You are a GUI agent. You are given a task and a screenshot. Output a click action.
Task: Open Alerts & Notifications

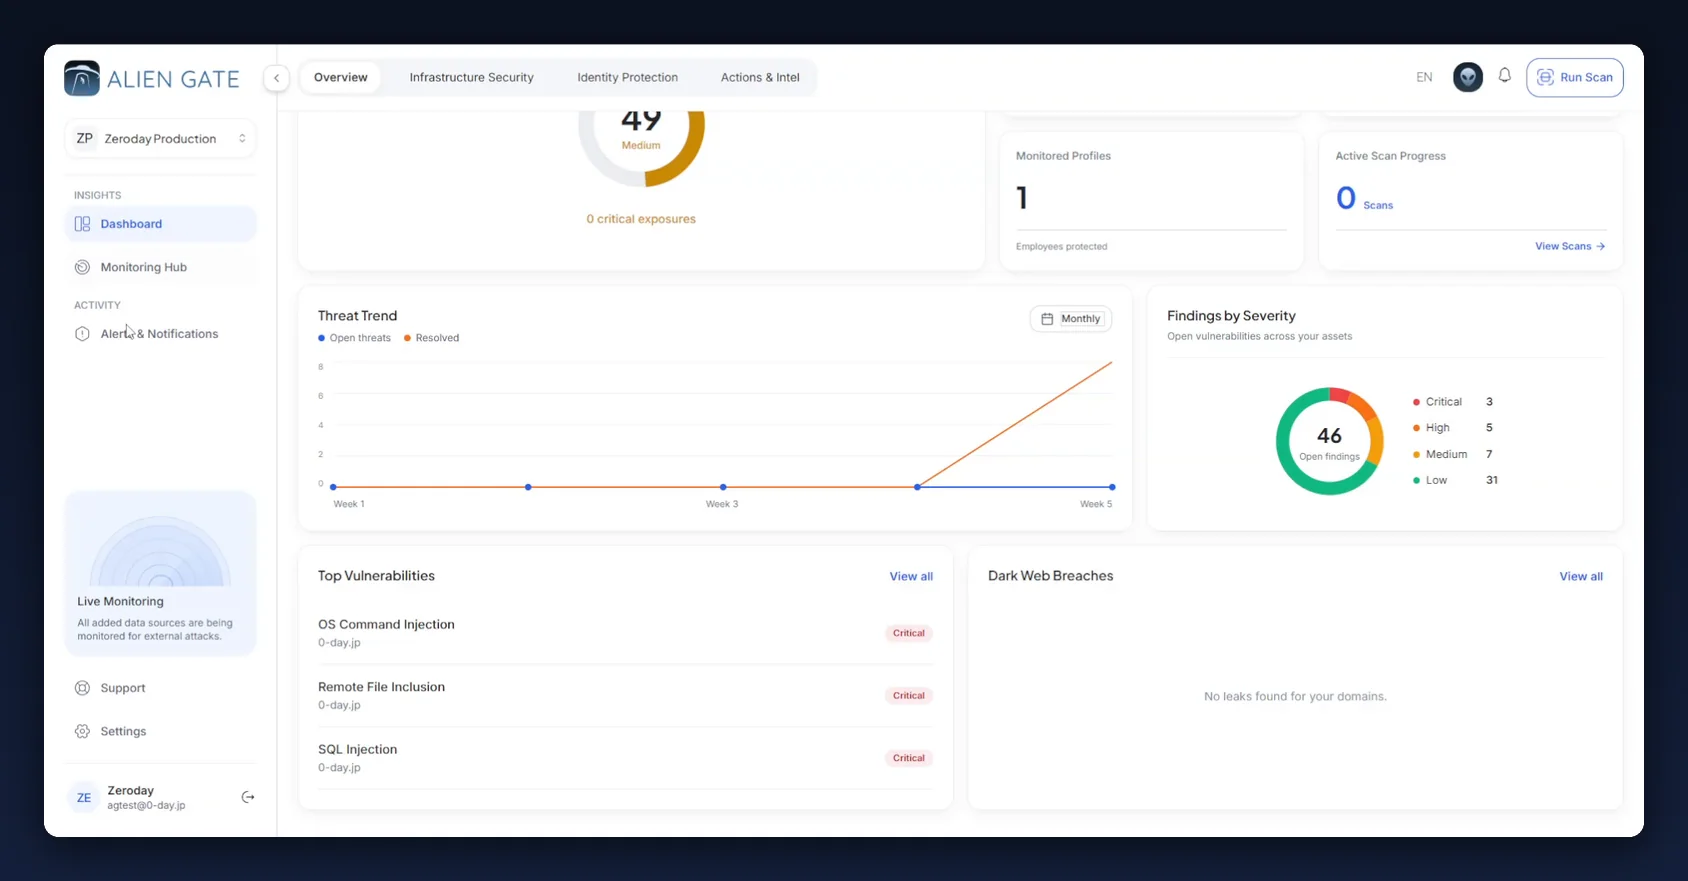click(x=160, y=334)
